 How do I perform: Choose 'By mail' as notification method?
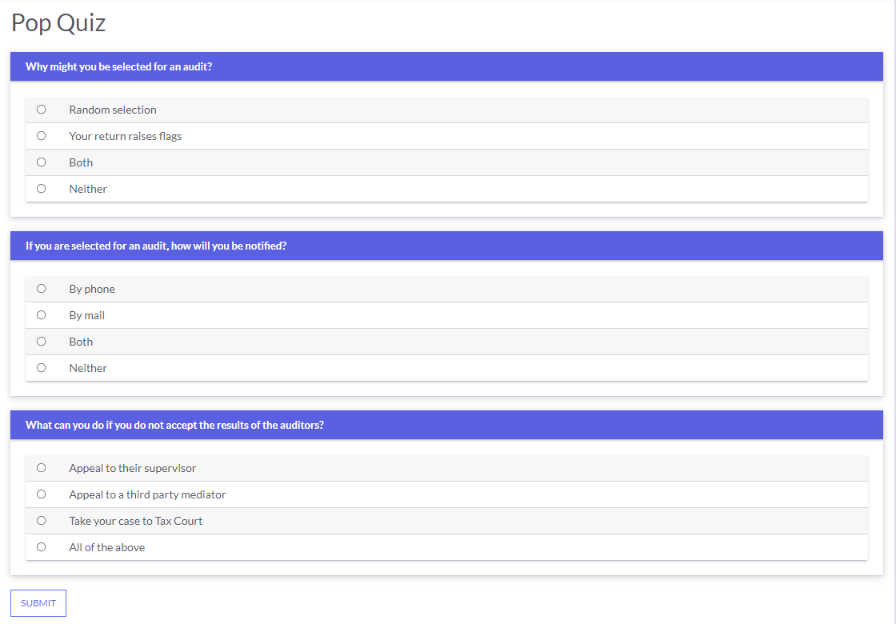point(41,315)
